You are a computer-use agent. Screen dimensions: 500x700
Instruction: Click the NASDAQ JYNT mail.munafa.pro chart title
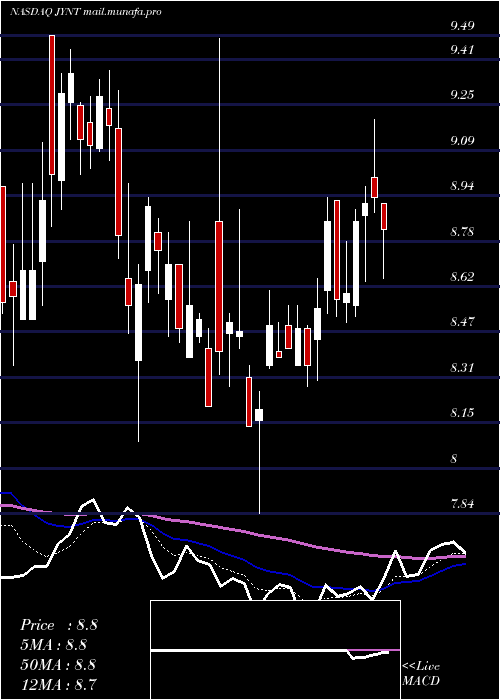click(85, 12)
